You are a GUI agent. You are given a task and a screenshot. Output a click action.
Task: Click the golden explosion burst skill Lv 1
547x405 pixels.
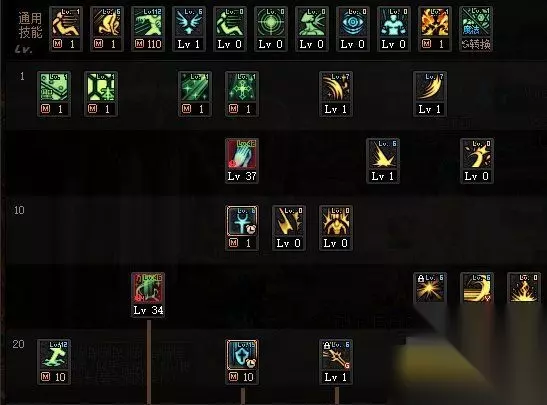point(383,161)
